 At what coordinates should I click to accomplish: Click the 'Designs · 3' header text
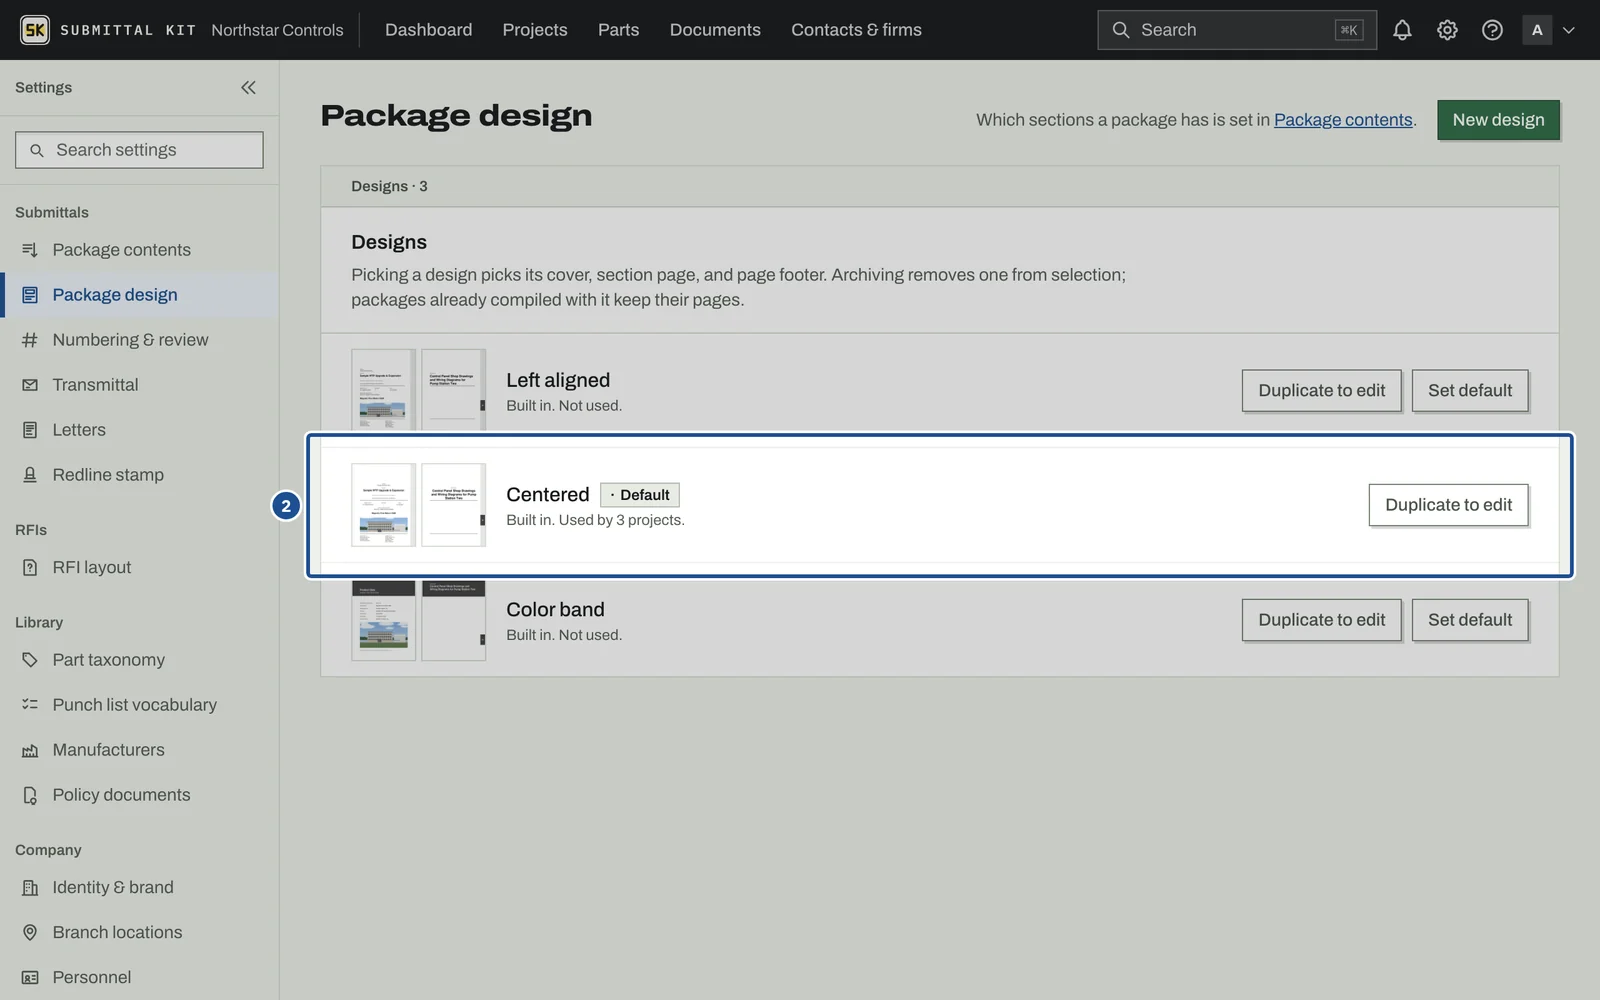point(389,187)
